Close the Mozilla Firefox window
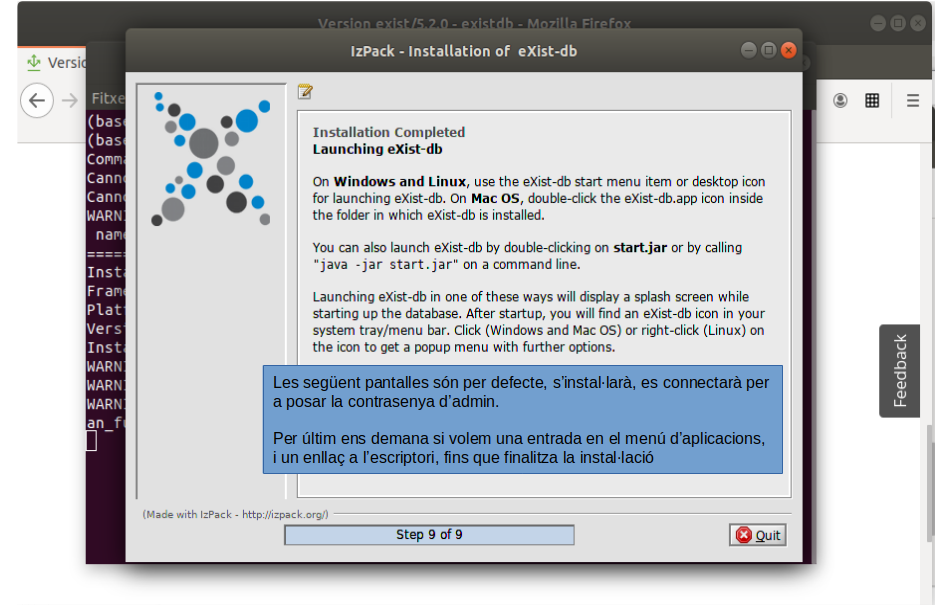Image resolution: width=945 pixels, height=605 pixels. pos(918,24)
